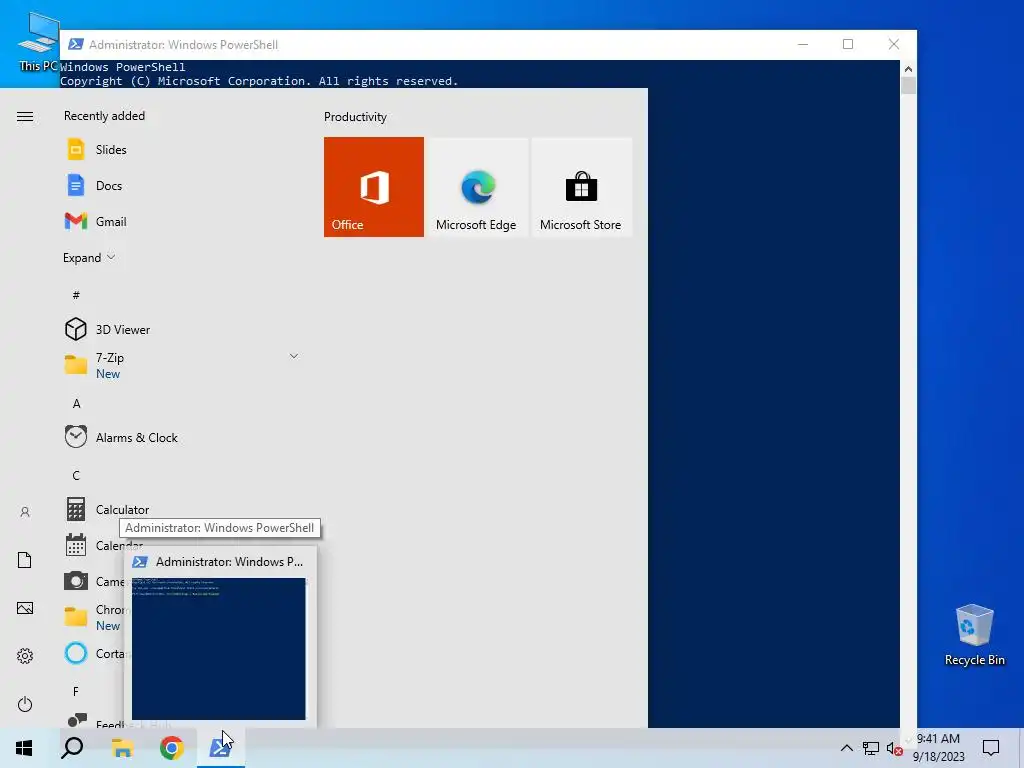
Task: Click the 'C' letter group header
Action: click(x=76, y=475)
